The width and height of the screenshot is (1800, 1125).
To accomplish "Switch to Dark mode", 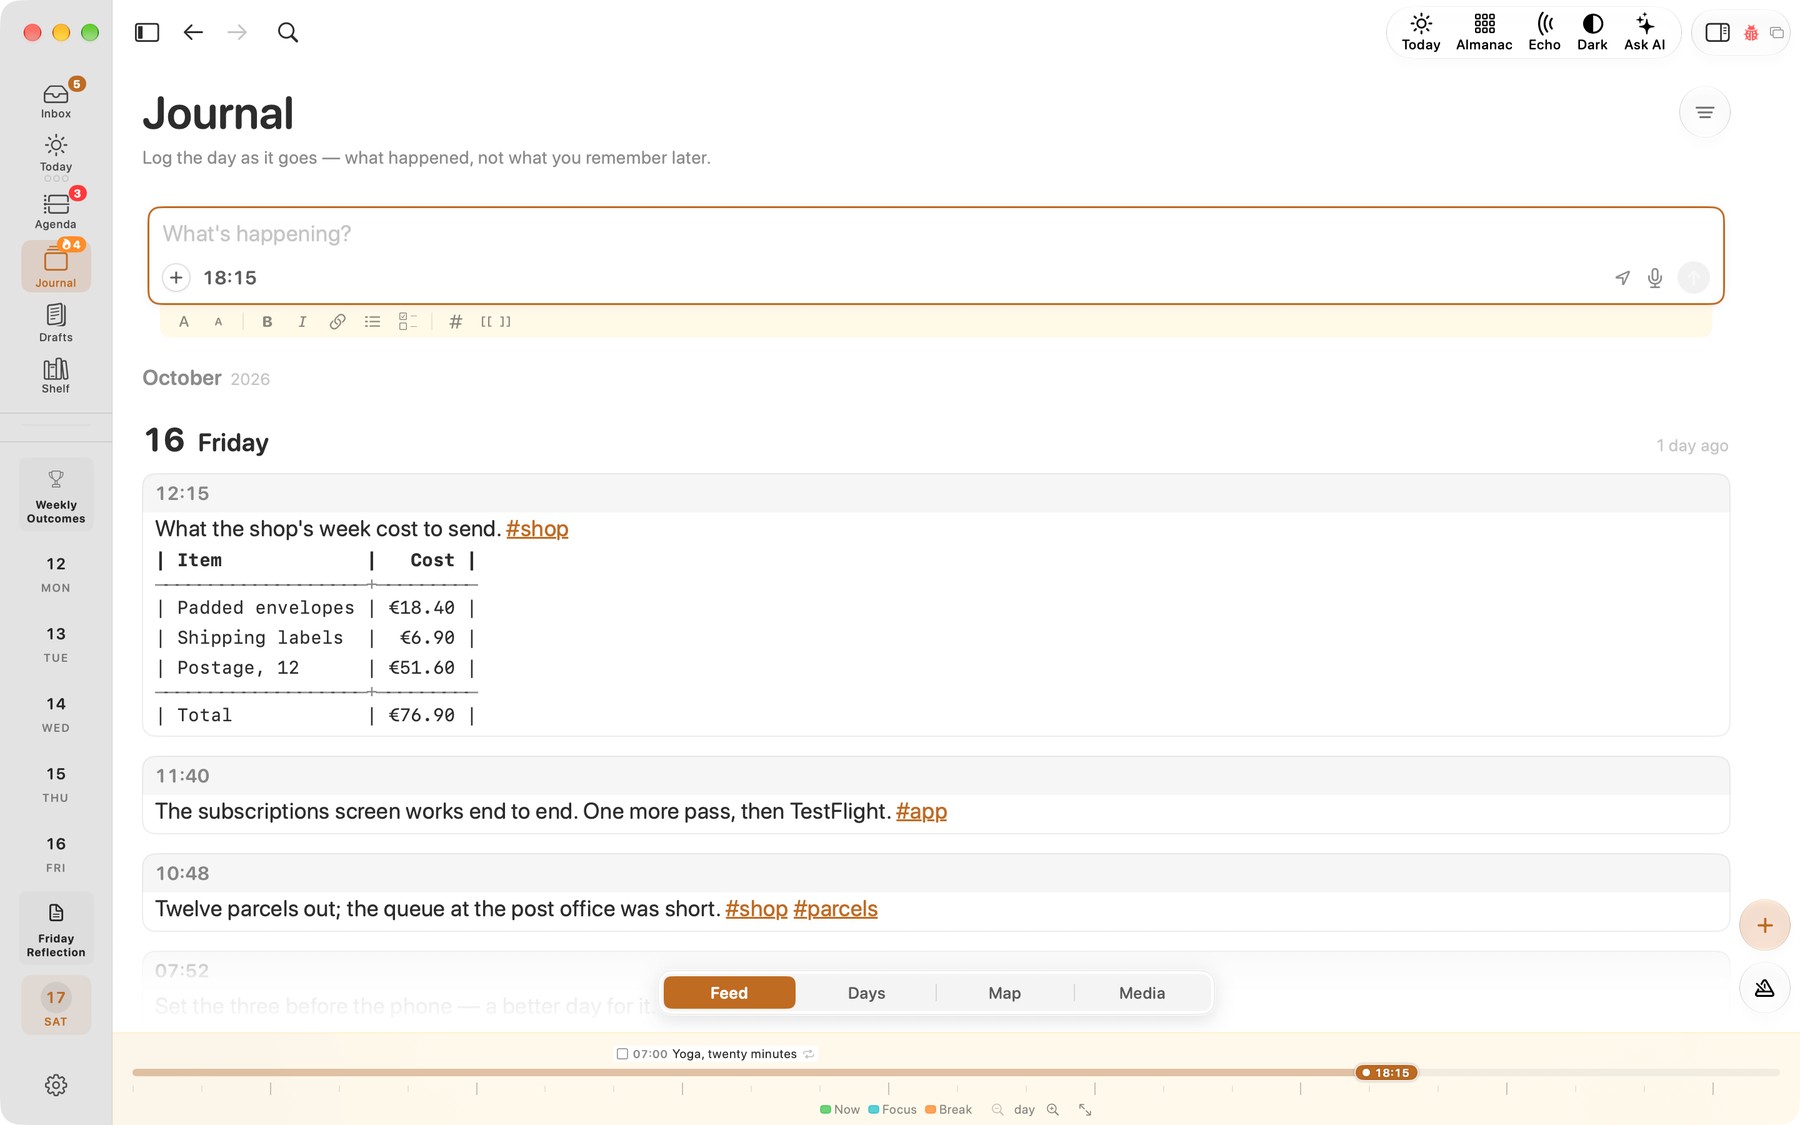I will point(1592,33).
